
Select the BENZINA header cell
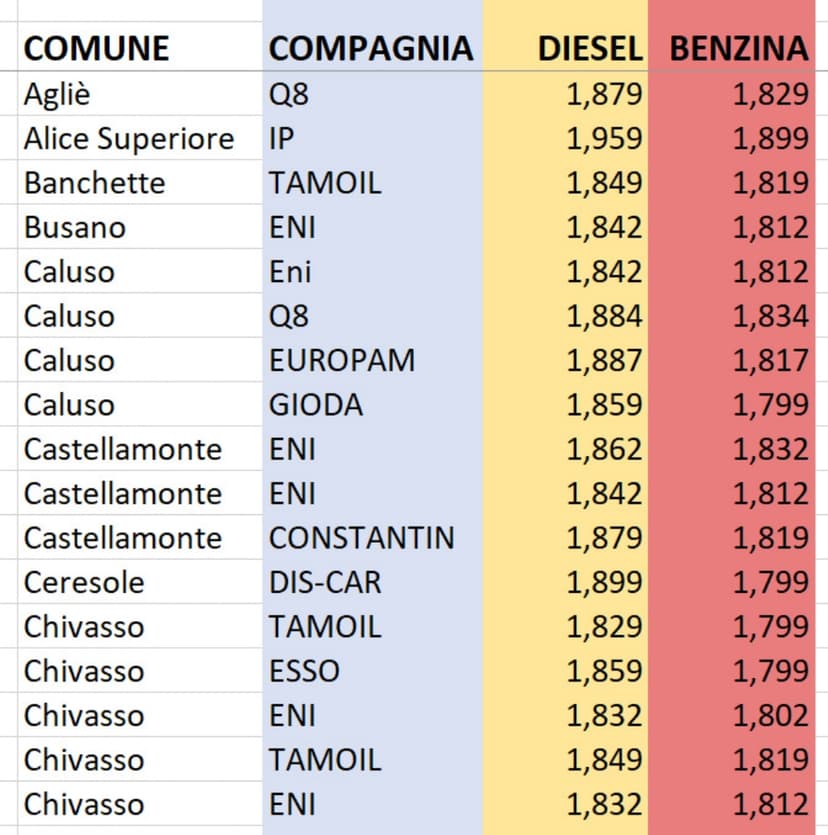pyautogui.click(x=738, y=48)
